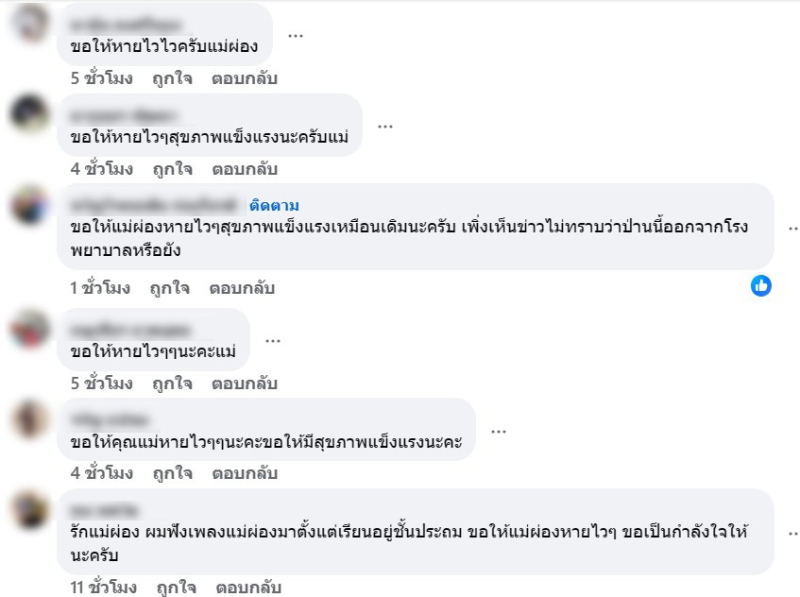Viewport: 800px width, 597px height.
Task: Open options for the 'ขอให้หายไวไวครับแม่ผ่อง' comment
Action: point(295,36)
